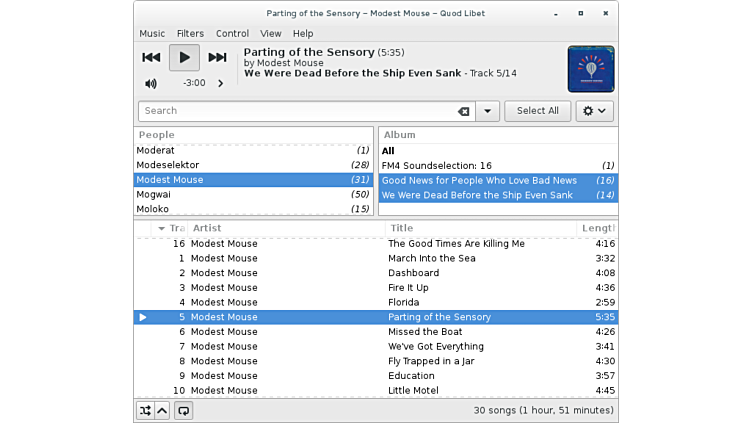Open playback order options arrow

click(x=162, y=411)
